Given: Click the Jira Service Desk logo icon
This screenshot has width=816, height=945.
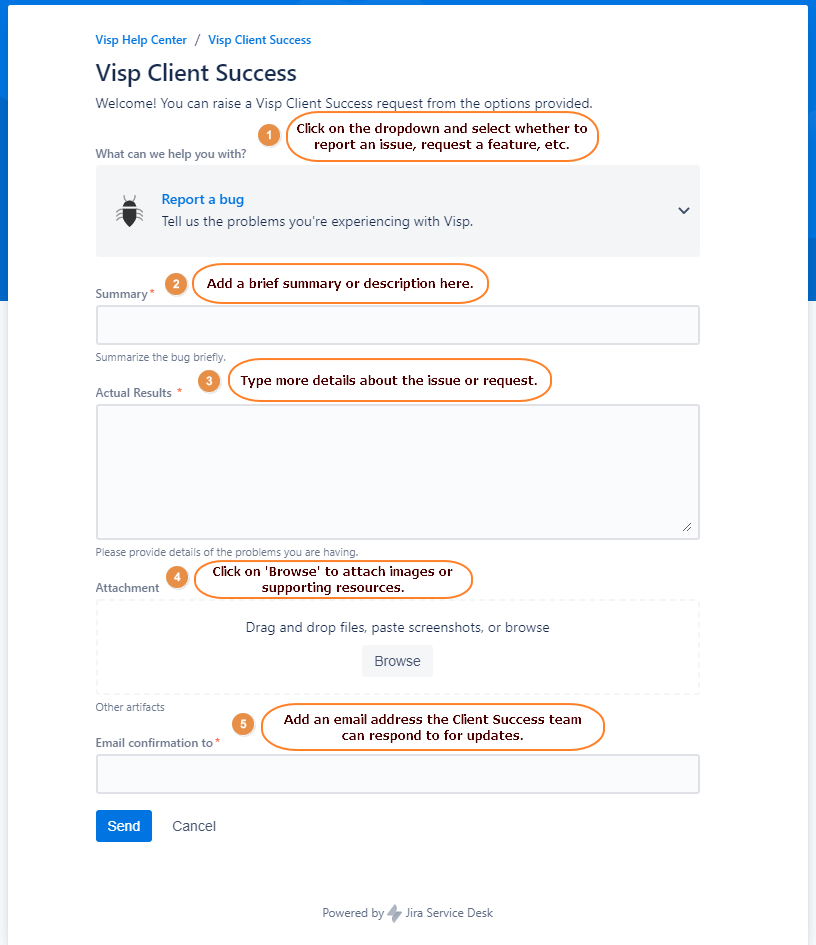Looking at the screenshot, I should point(394,913).
